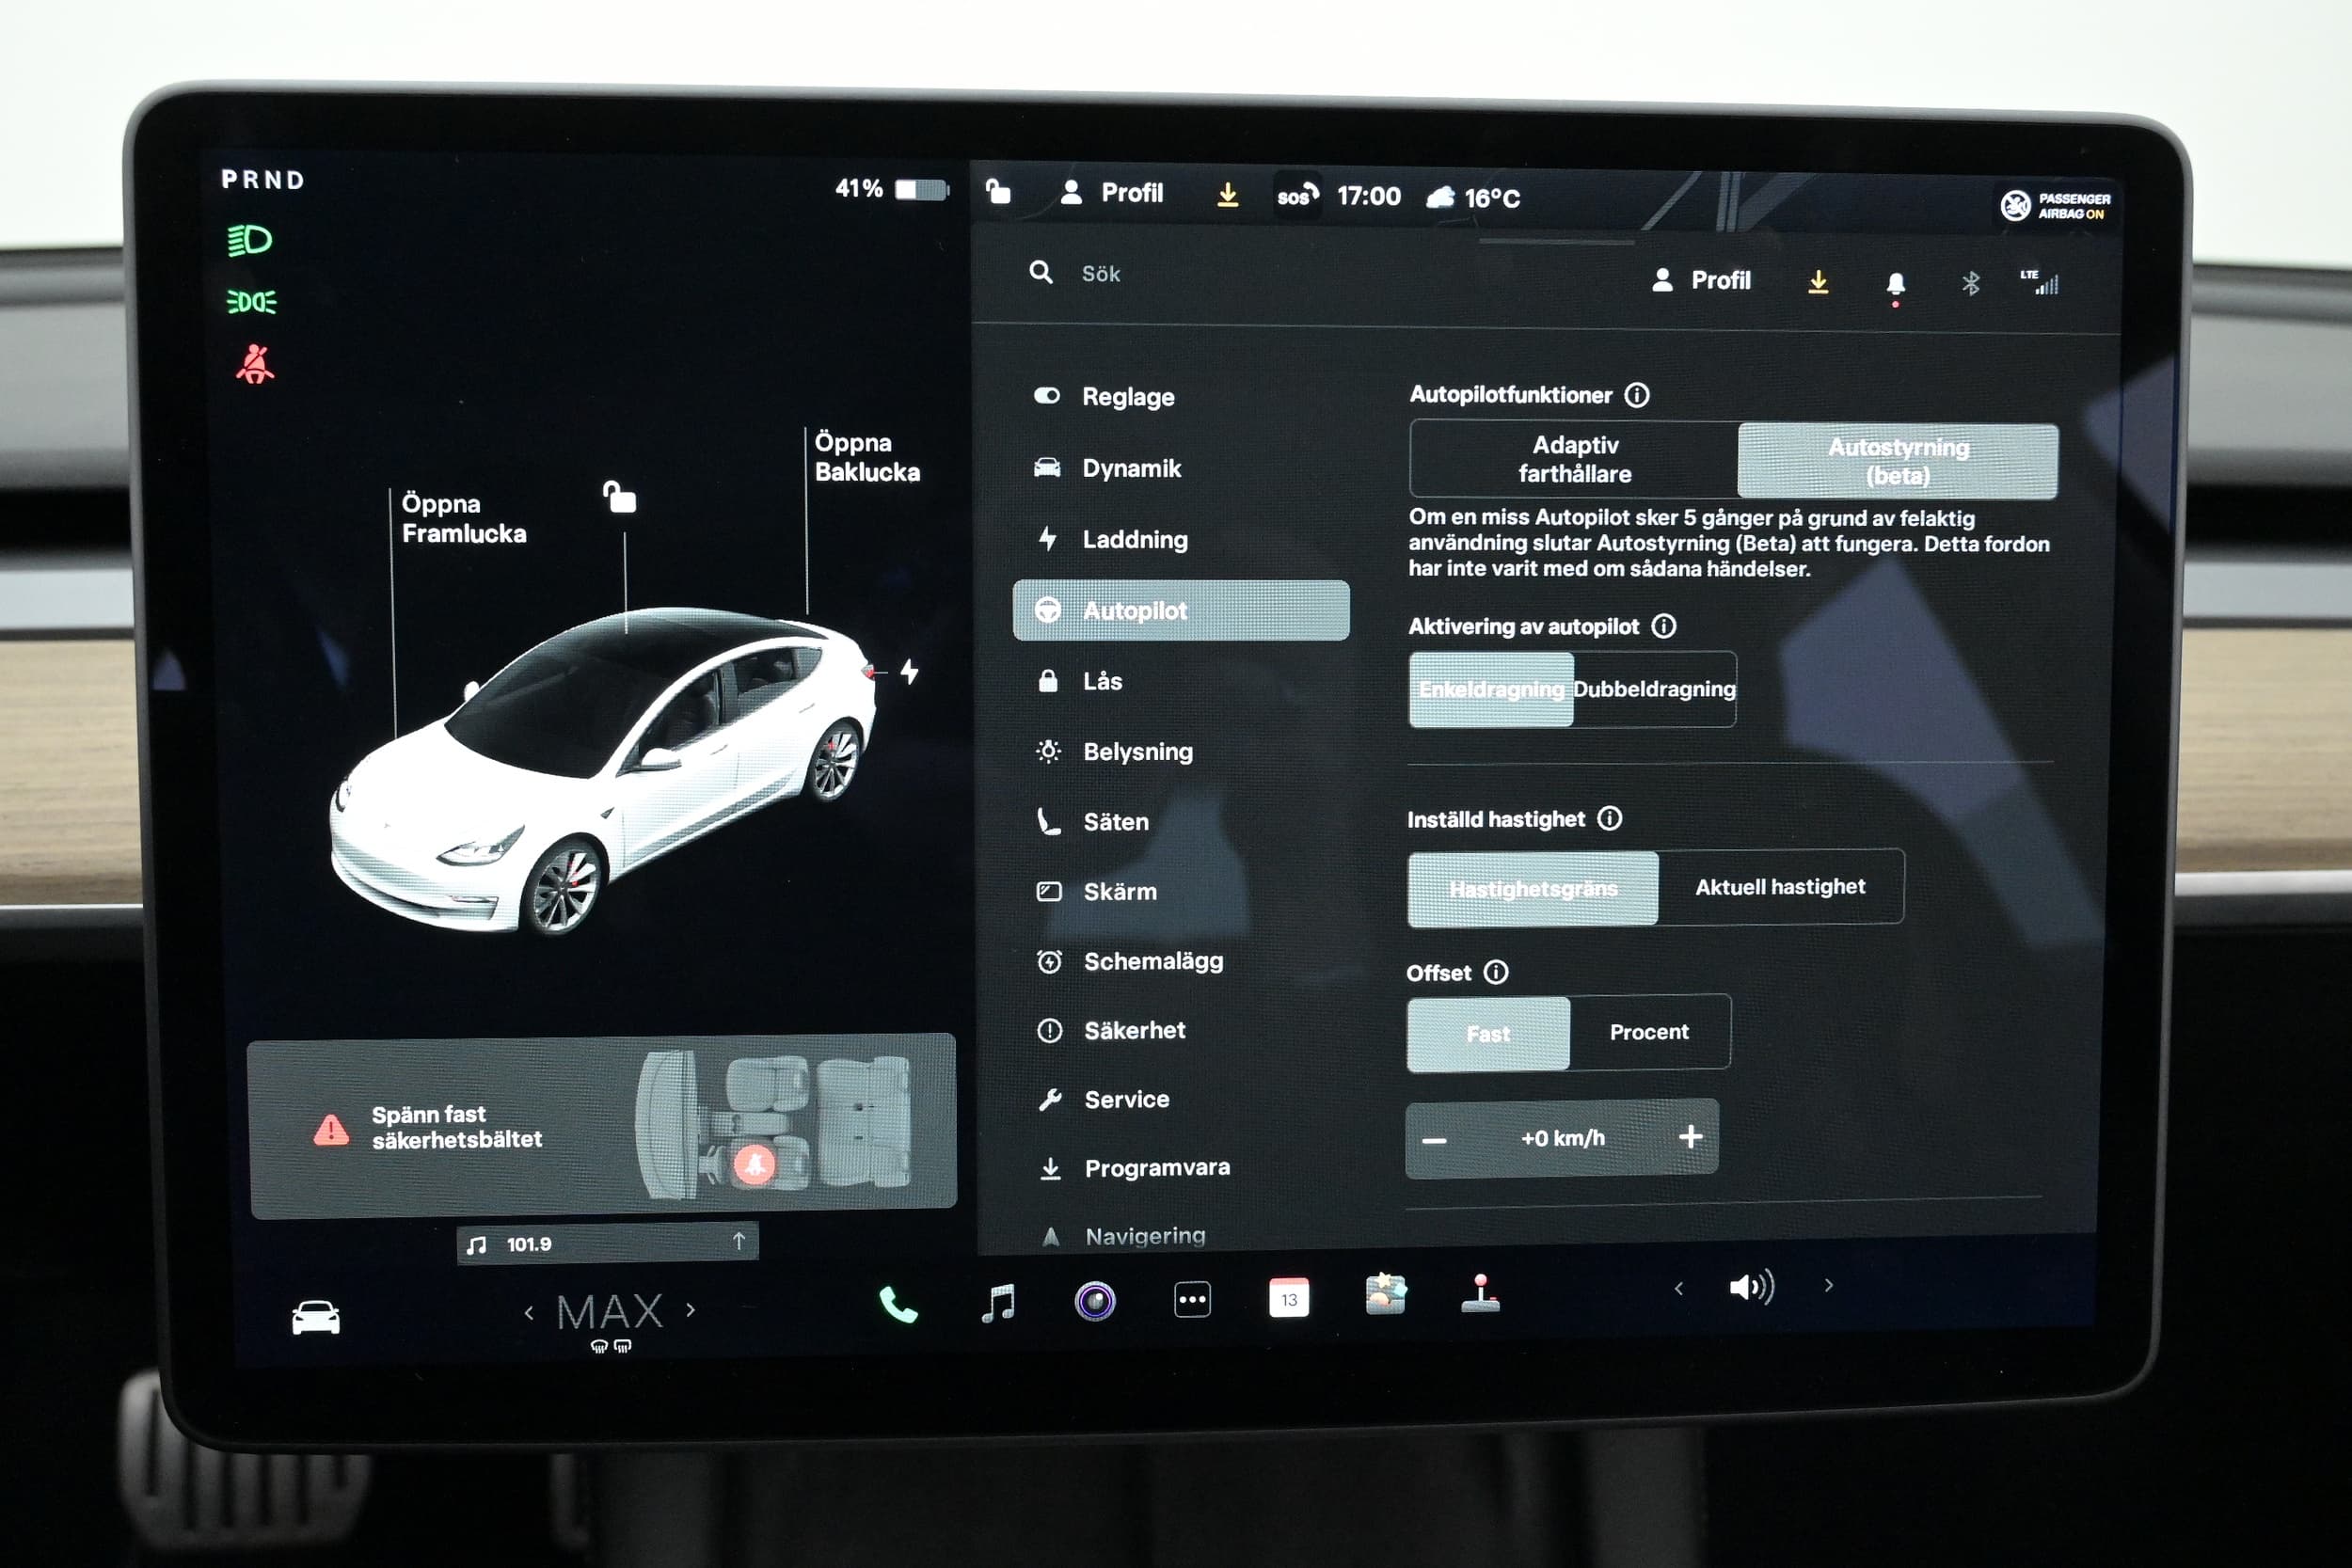Tap the Bluetooth icon
2352x1568 pixels.
pos(1970,284)
